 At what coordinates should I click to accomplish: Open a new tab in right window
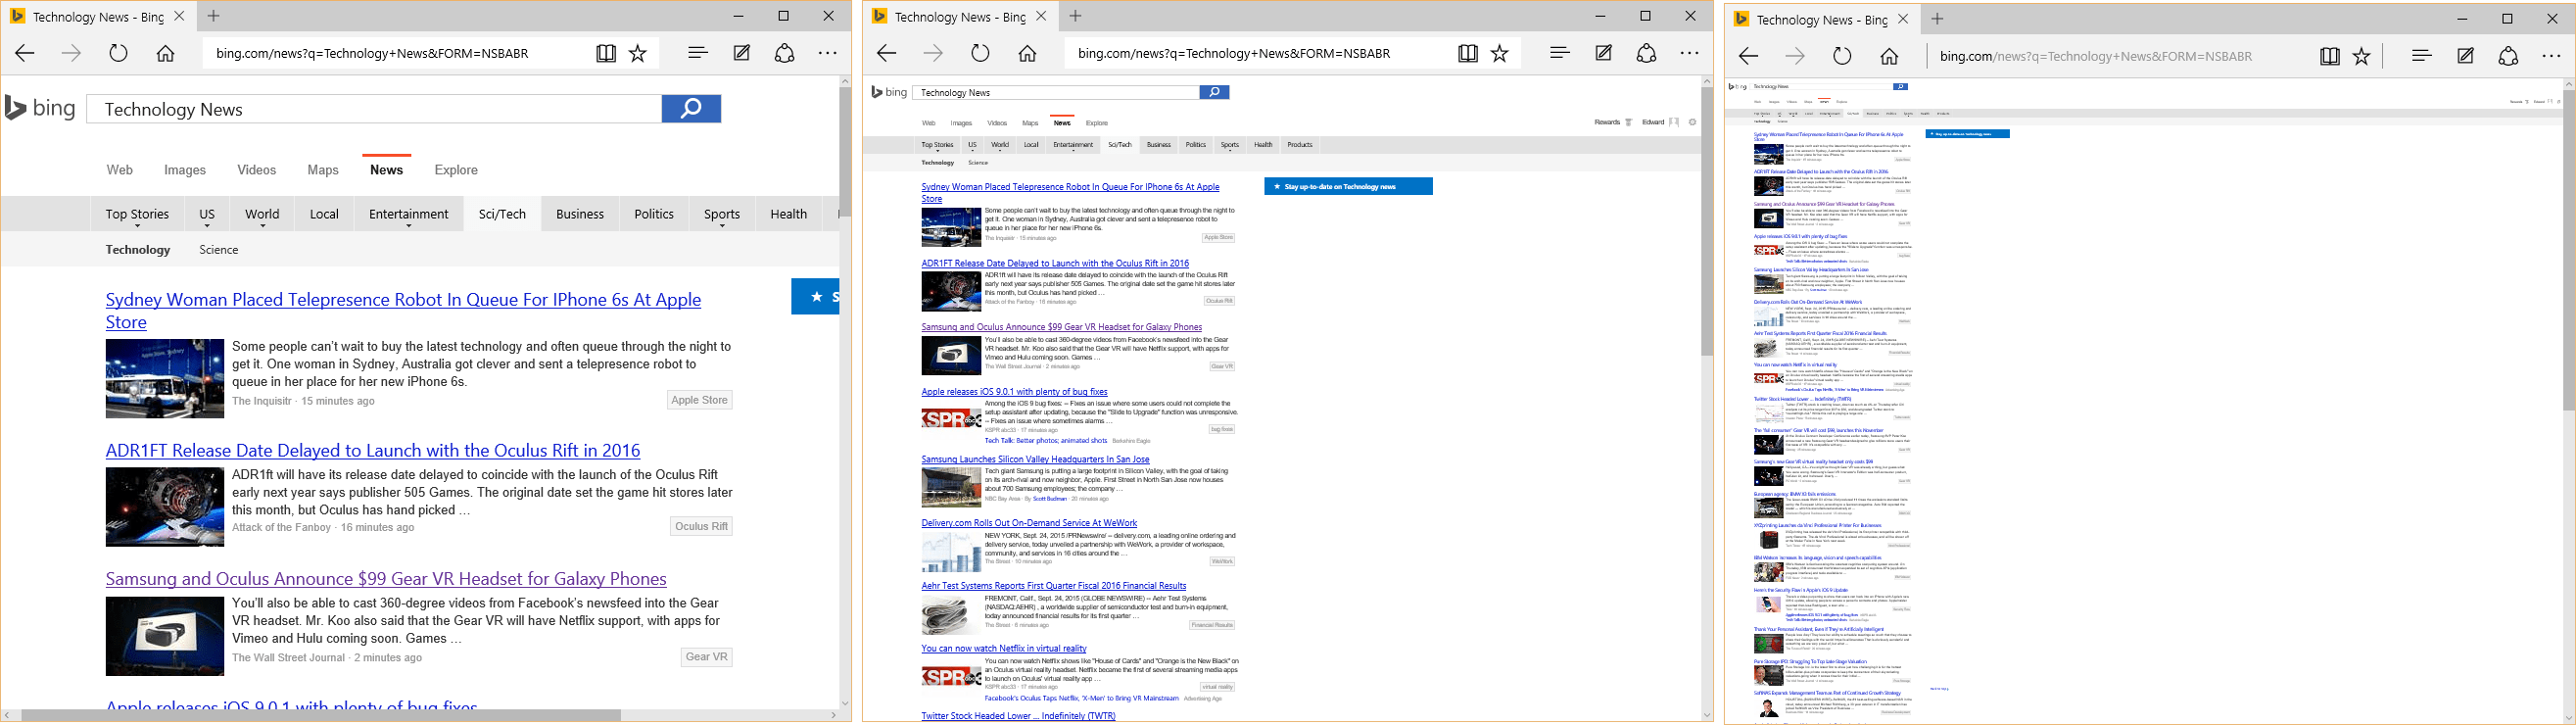pyautogui.click(x=1938, y=19)
